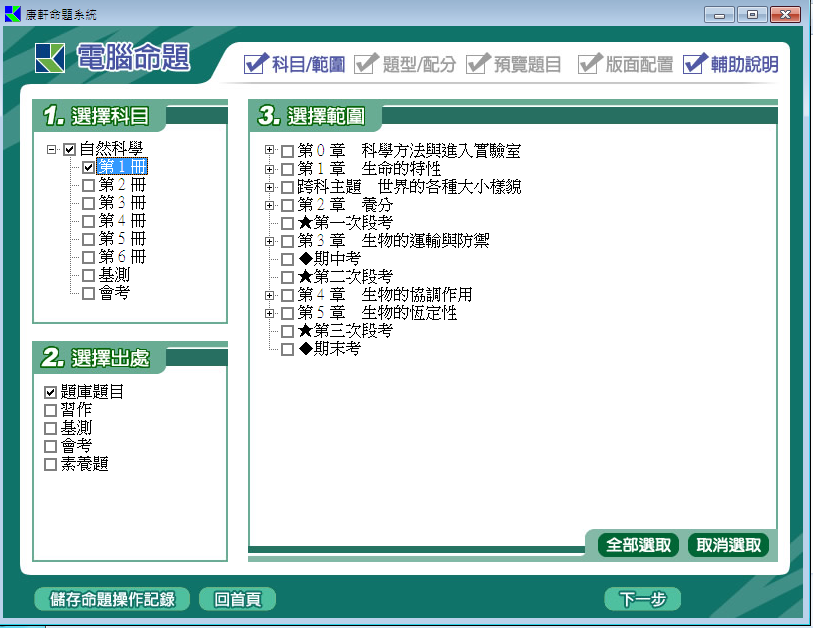
Task: Expand 第 1 章 生命的特性
Action: coord(269,169)
